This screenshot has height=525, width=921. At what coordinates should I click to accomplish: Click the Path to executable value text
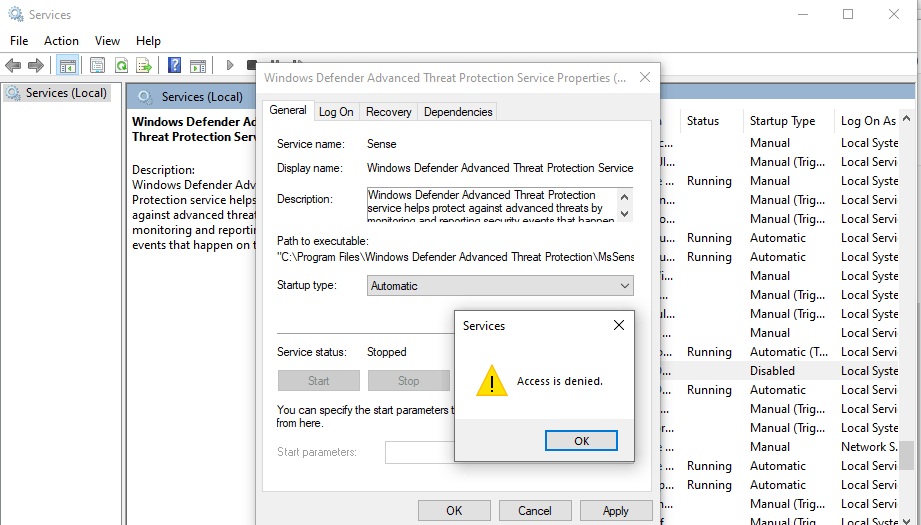click(x=455, y=257)
